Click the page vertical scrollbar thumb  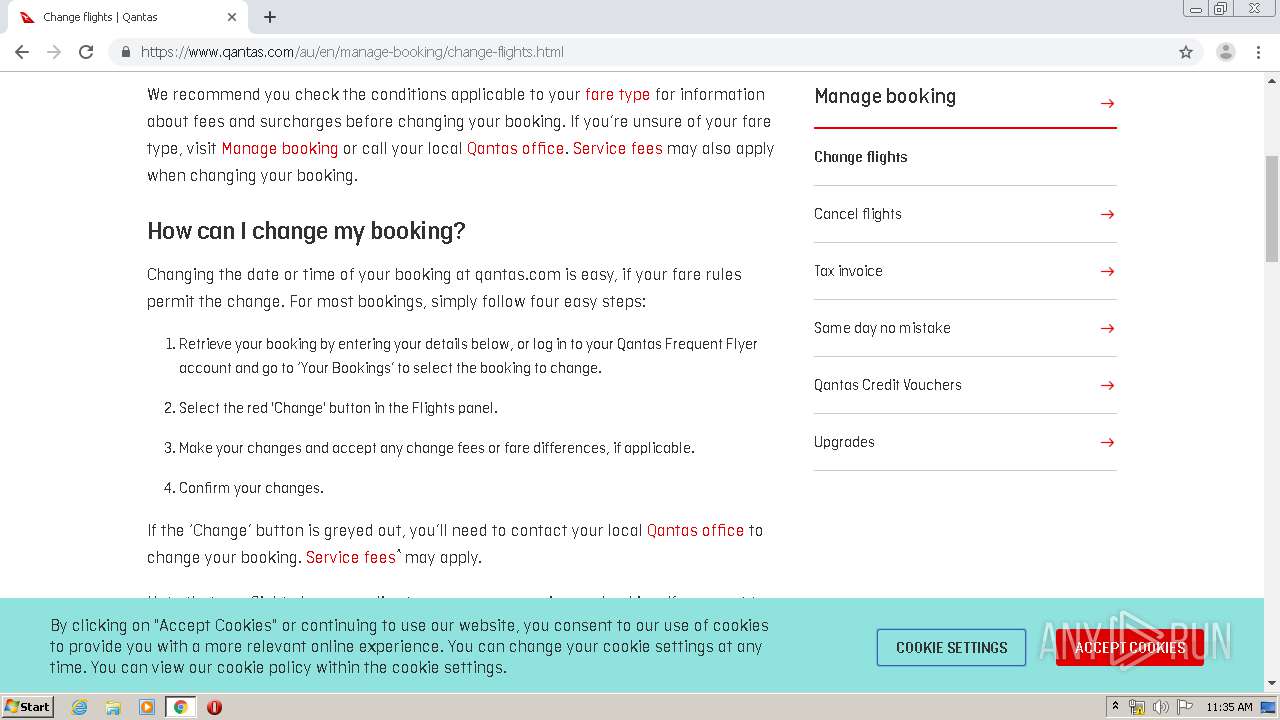1272,208
